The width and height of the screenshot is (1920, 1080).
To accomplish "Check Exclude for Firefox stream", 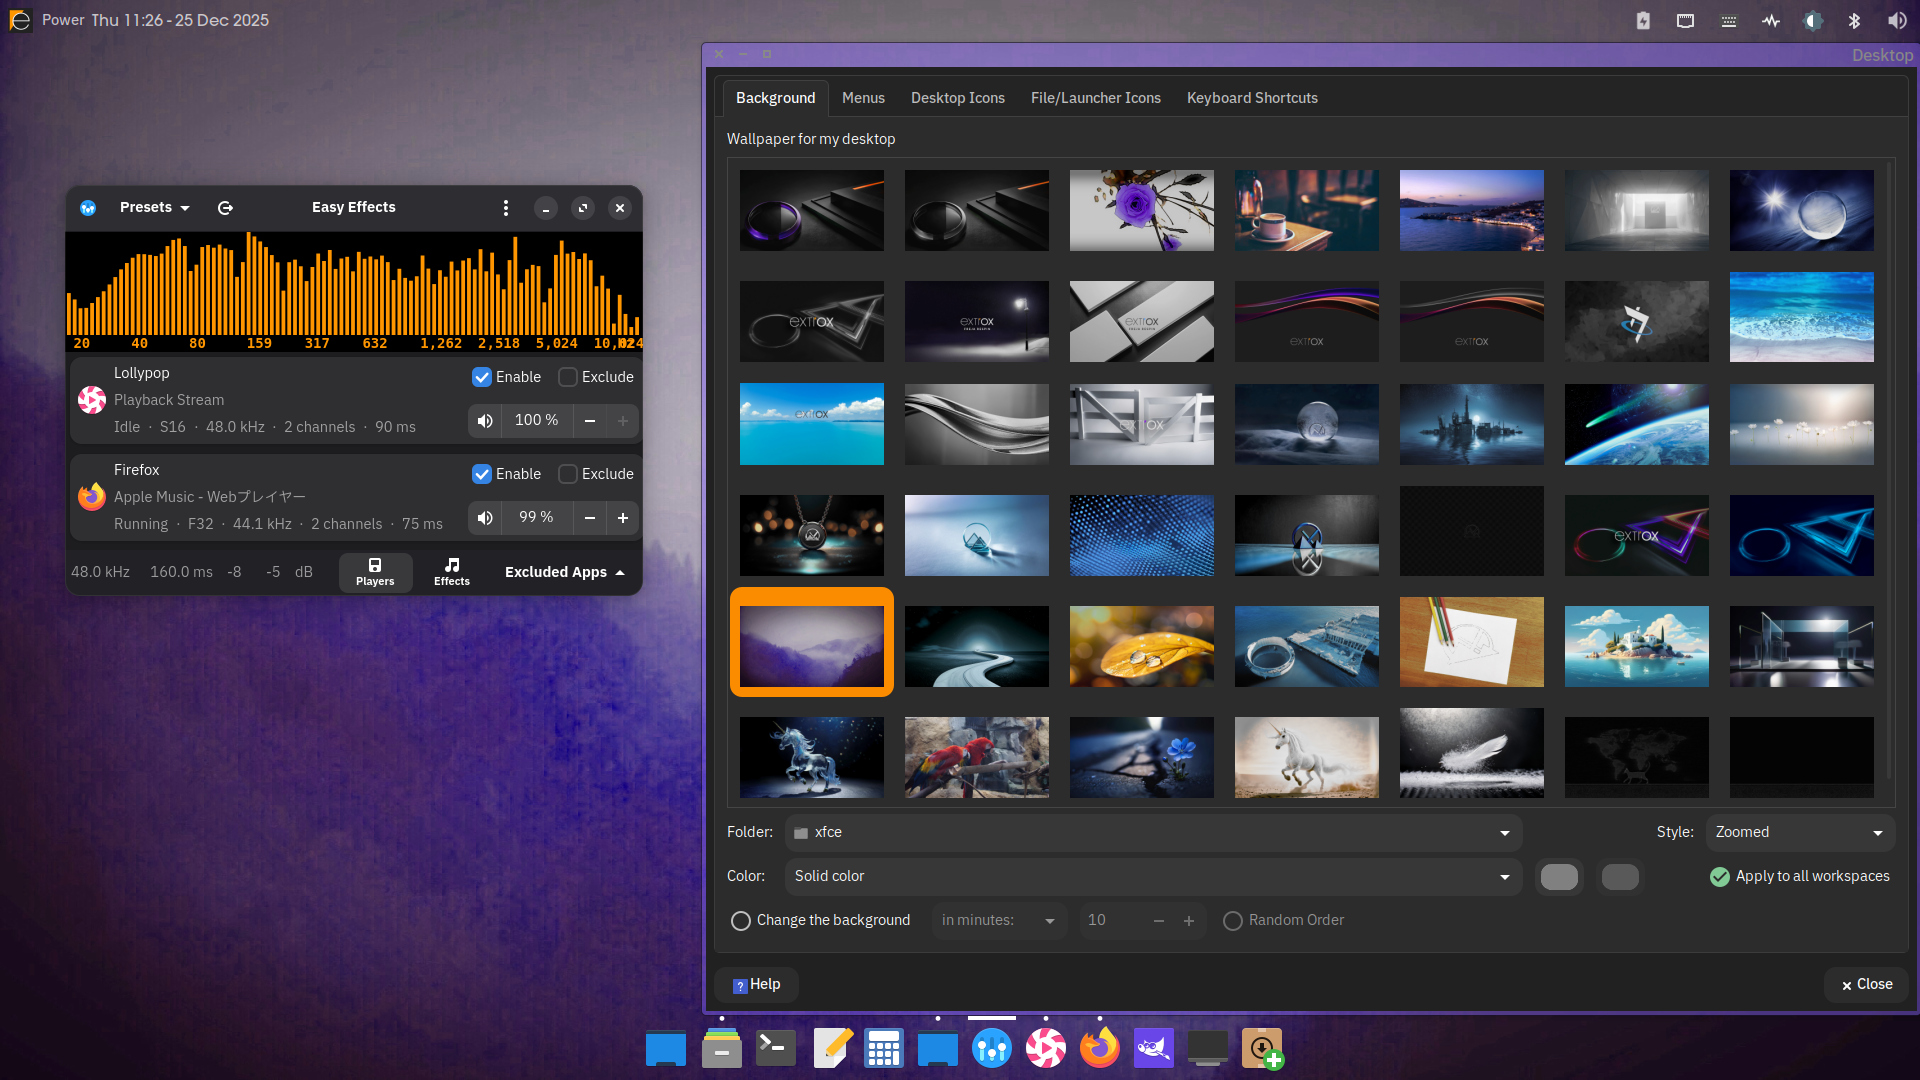I will coord(568,474).
